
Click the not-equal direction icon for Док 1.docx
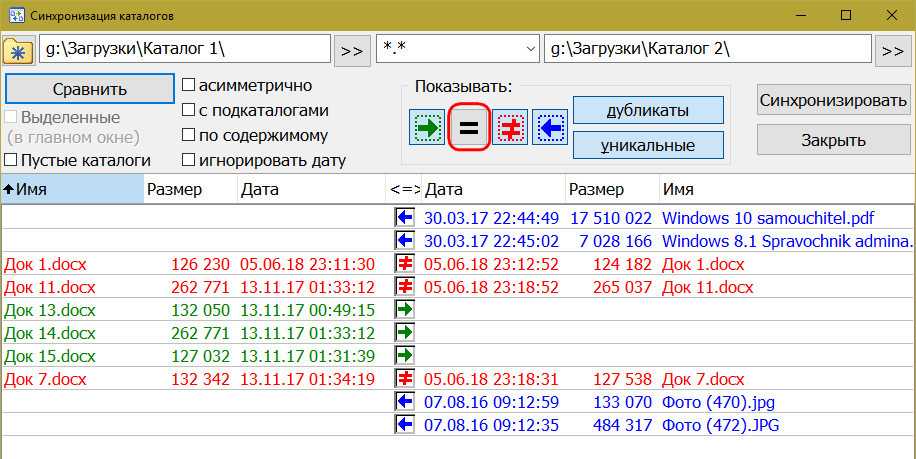pos(405,264)
